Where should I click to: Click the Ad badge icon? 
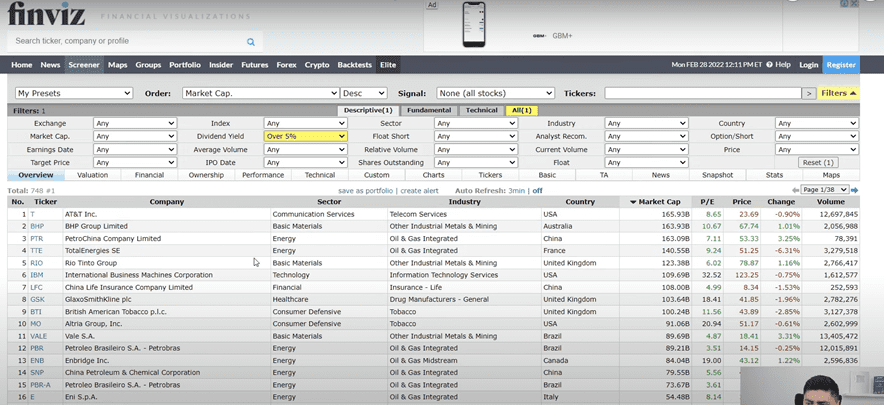click(433, 5)
